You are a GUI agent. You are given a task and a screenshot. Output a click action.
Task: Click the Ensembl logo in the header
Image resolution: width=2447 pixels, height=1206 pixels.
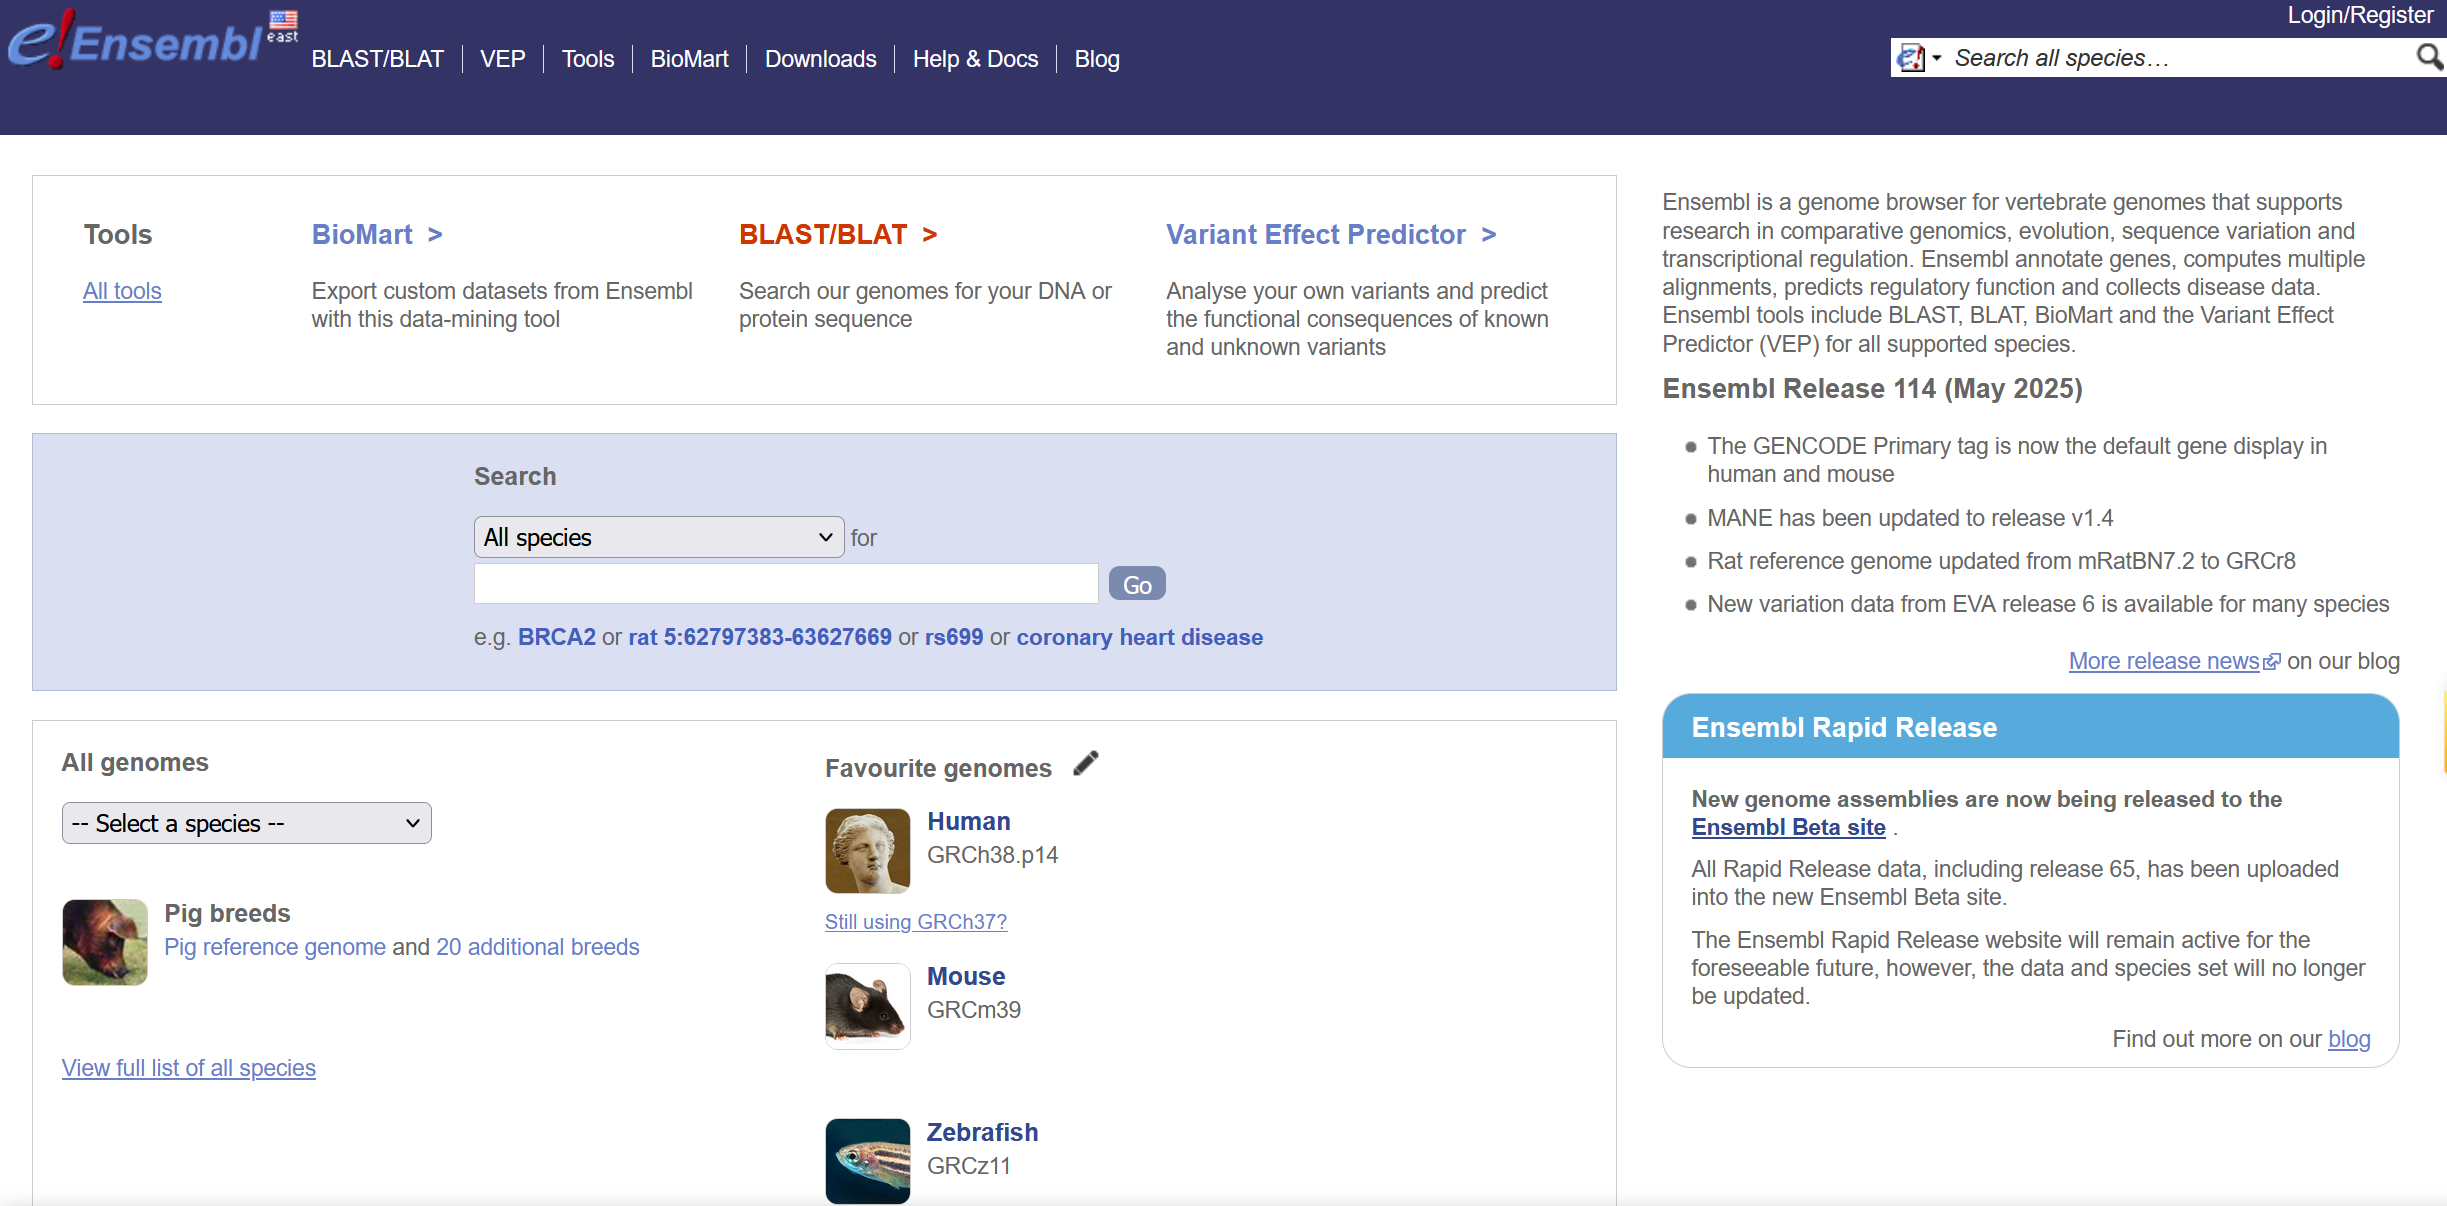click(135, 42)
